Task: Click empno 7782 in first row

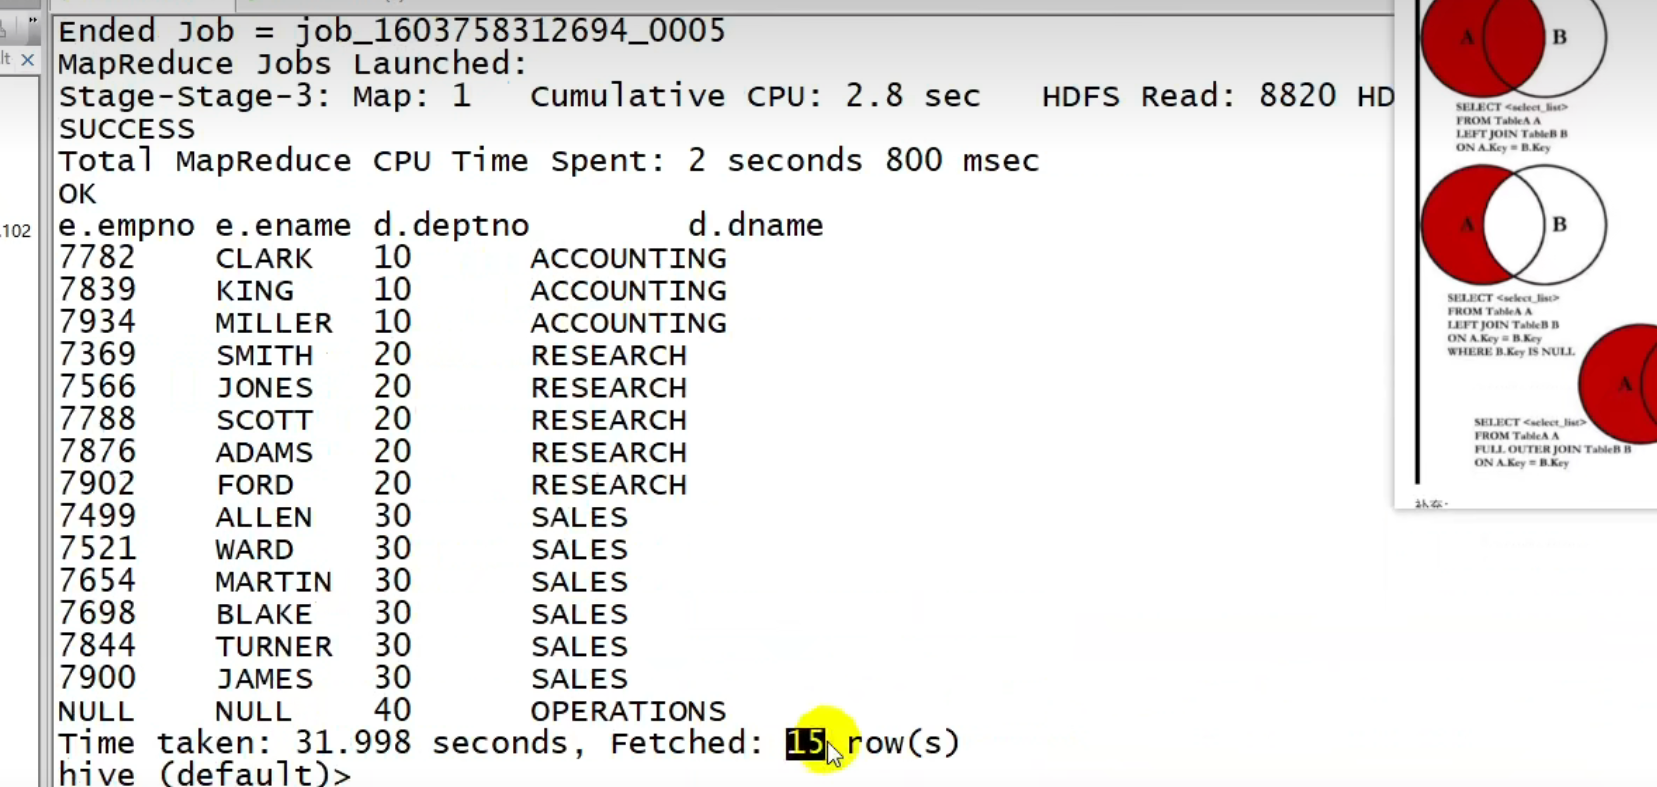Action: click(x=96, y=258)
